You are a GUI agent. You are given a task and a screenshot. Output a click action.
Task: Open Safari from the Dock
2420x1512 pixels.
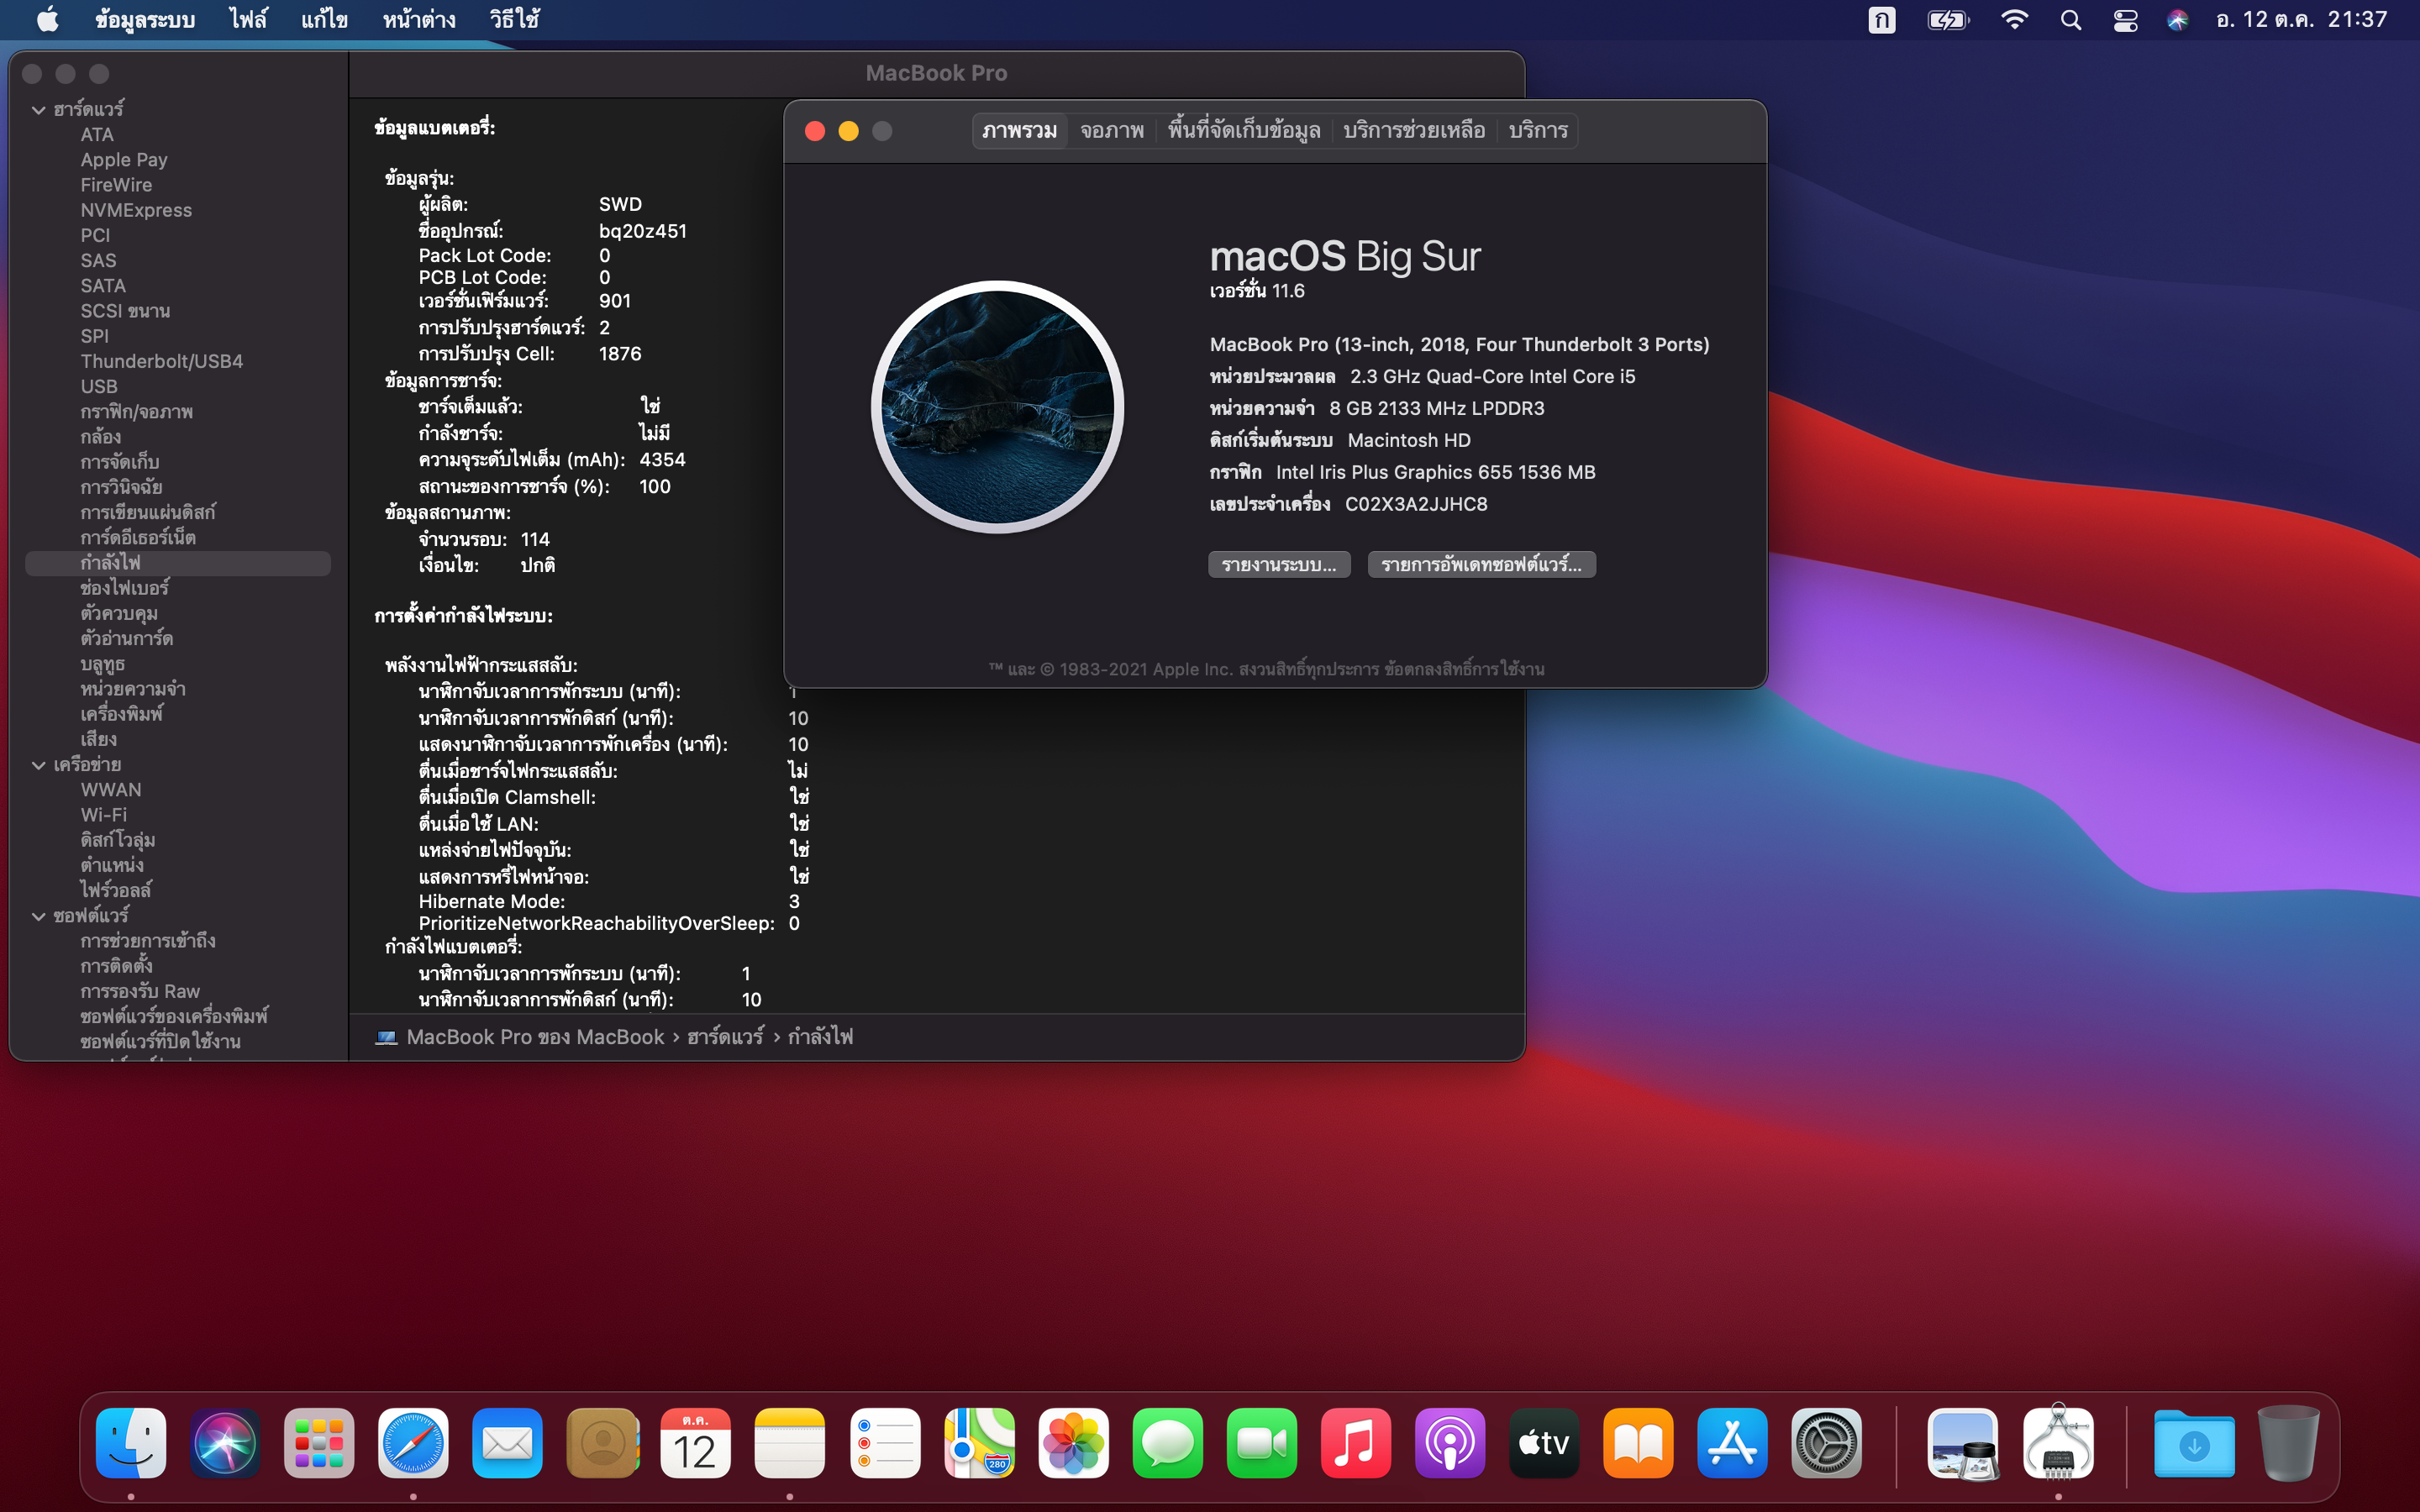point(412,1443)
